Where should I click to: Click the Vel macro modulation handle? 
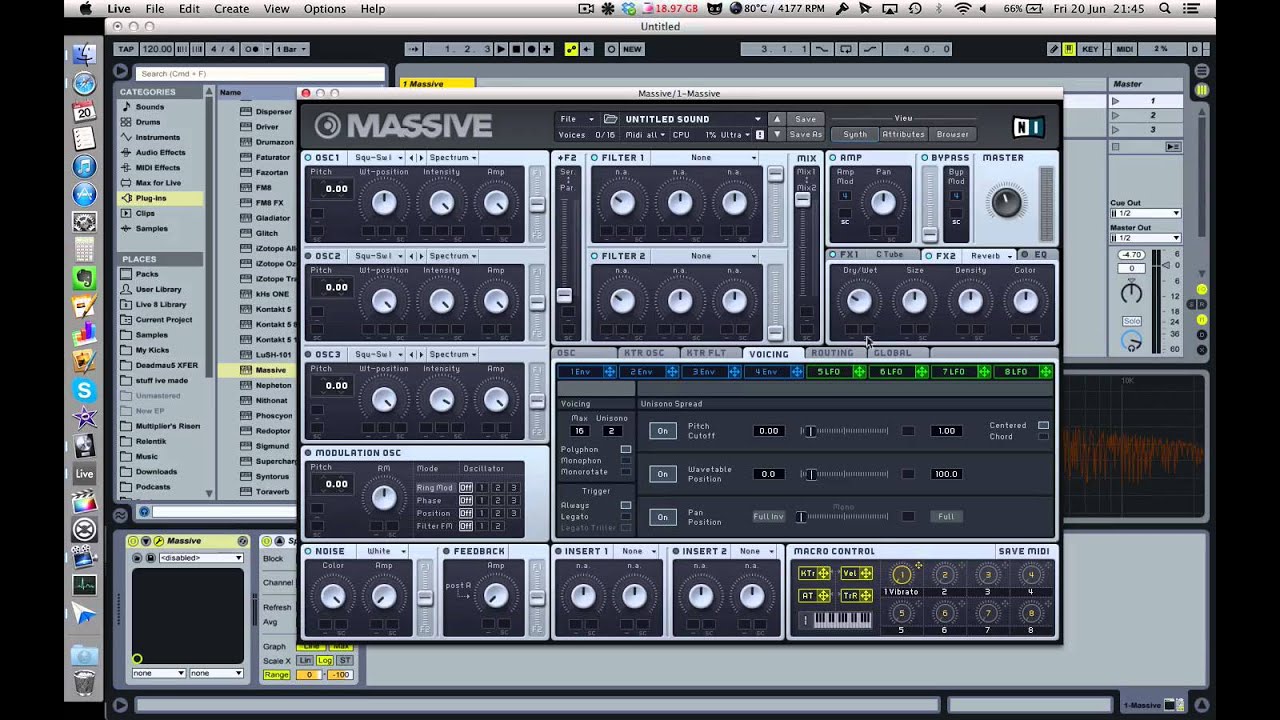pos(865,573)
